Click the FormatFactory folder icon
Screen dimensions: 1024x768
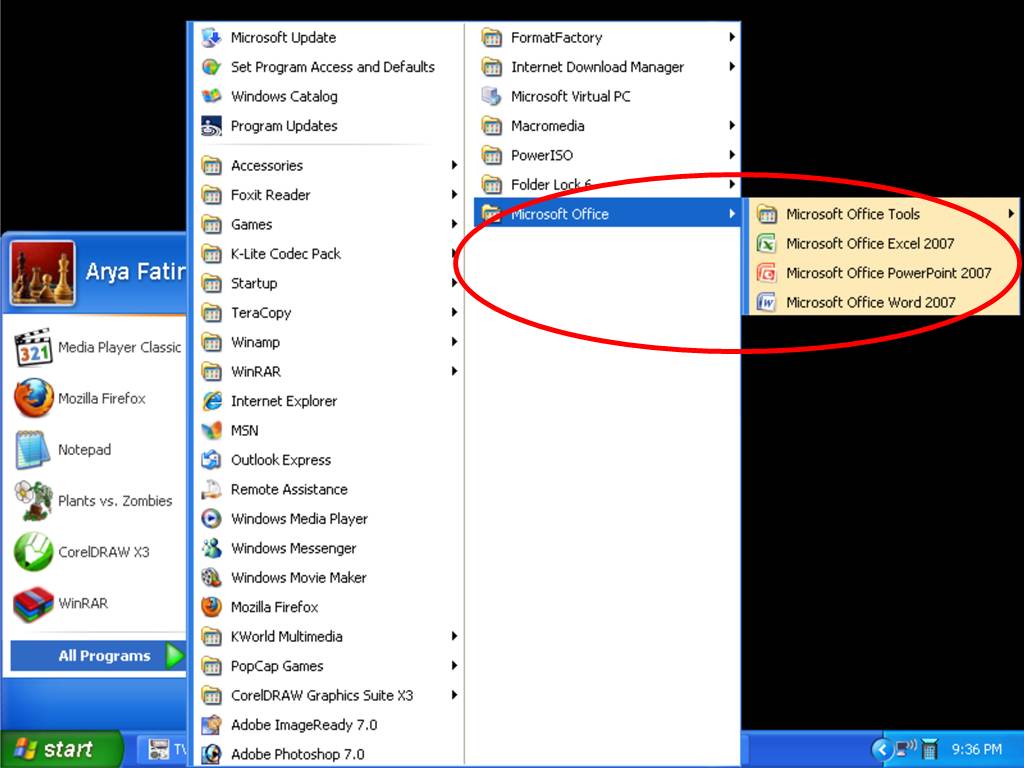click(491, 37)
